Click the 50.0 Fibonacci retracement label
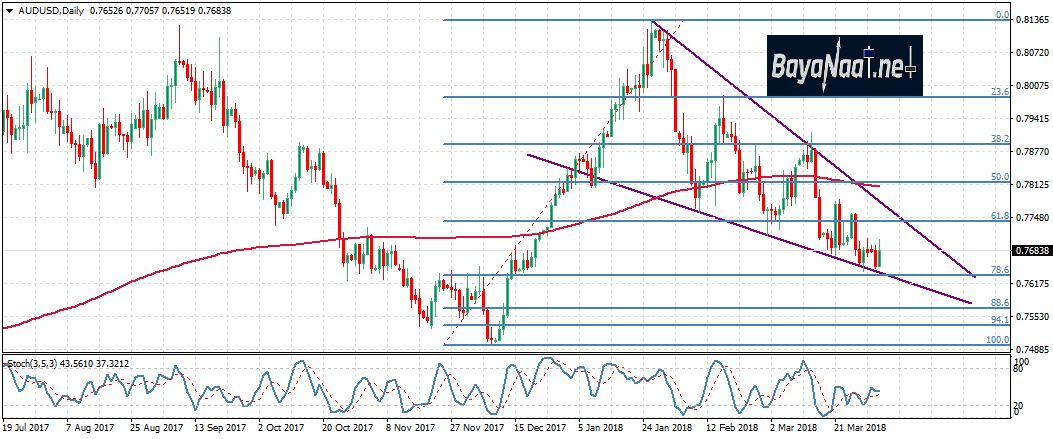Screen dimensions: 1053x439 point(996,176)
